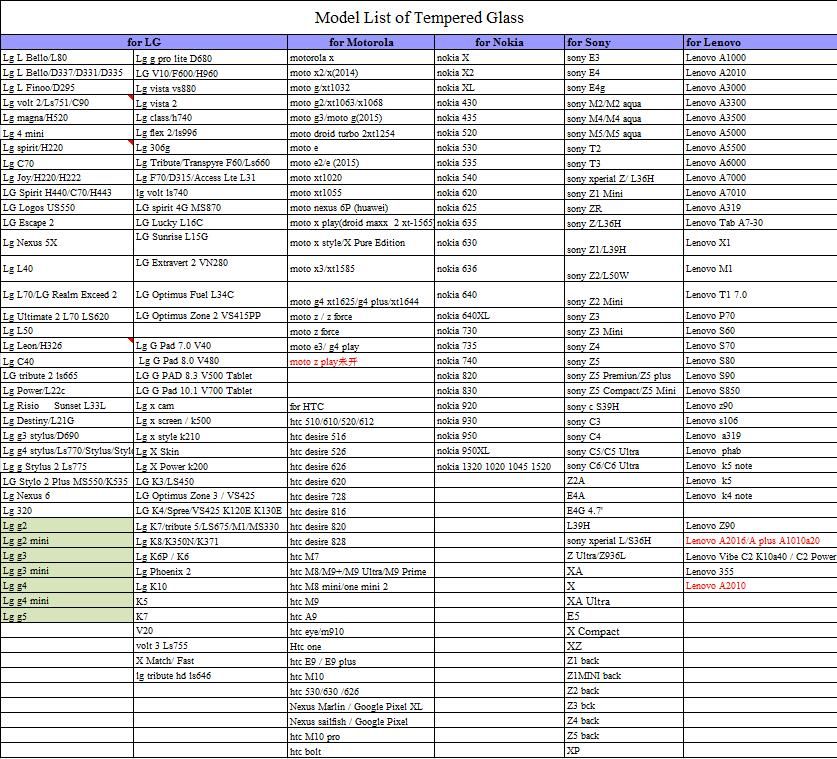
Task: Select the red 'Lenovo A2016/A plus A1010a20' cell
Action: point(760,541)
